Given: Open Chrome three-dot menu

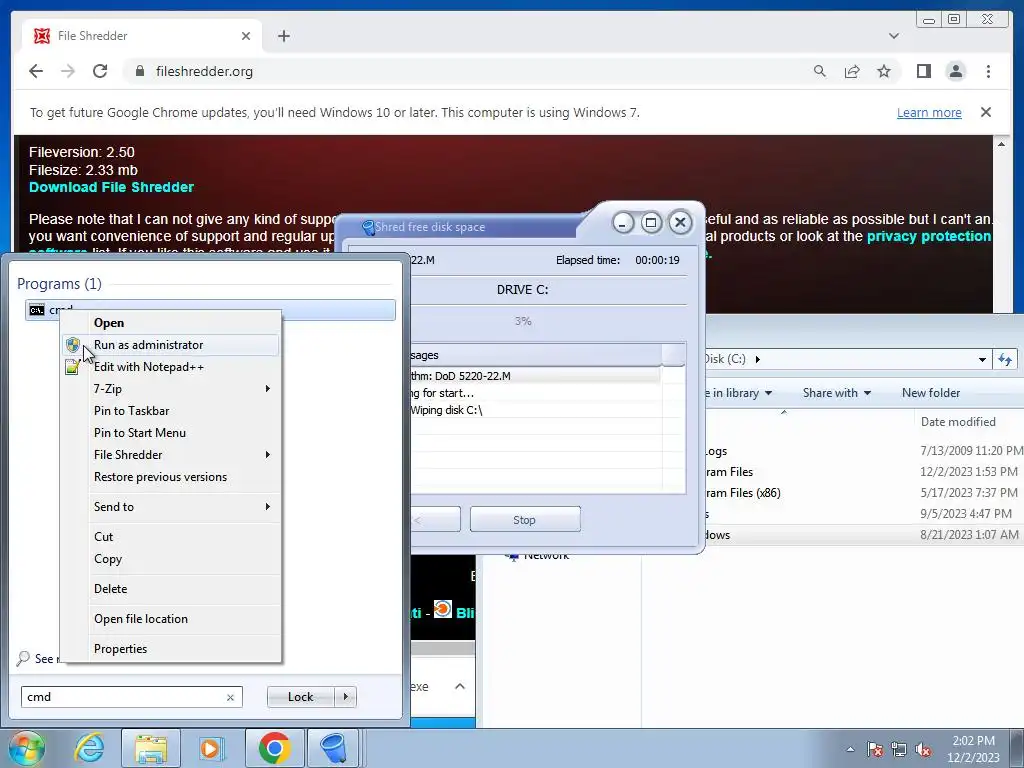Looking at the screenshot, I should 988,71.
